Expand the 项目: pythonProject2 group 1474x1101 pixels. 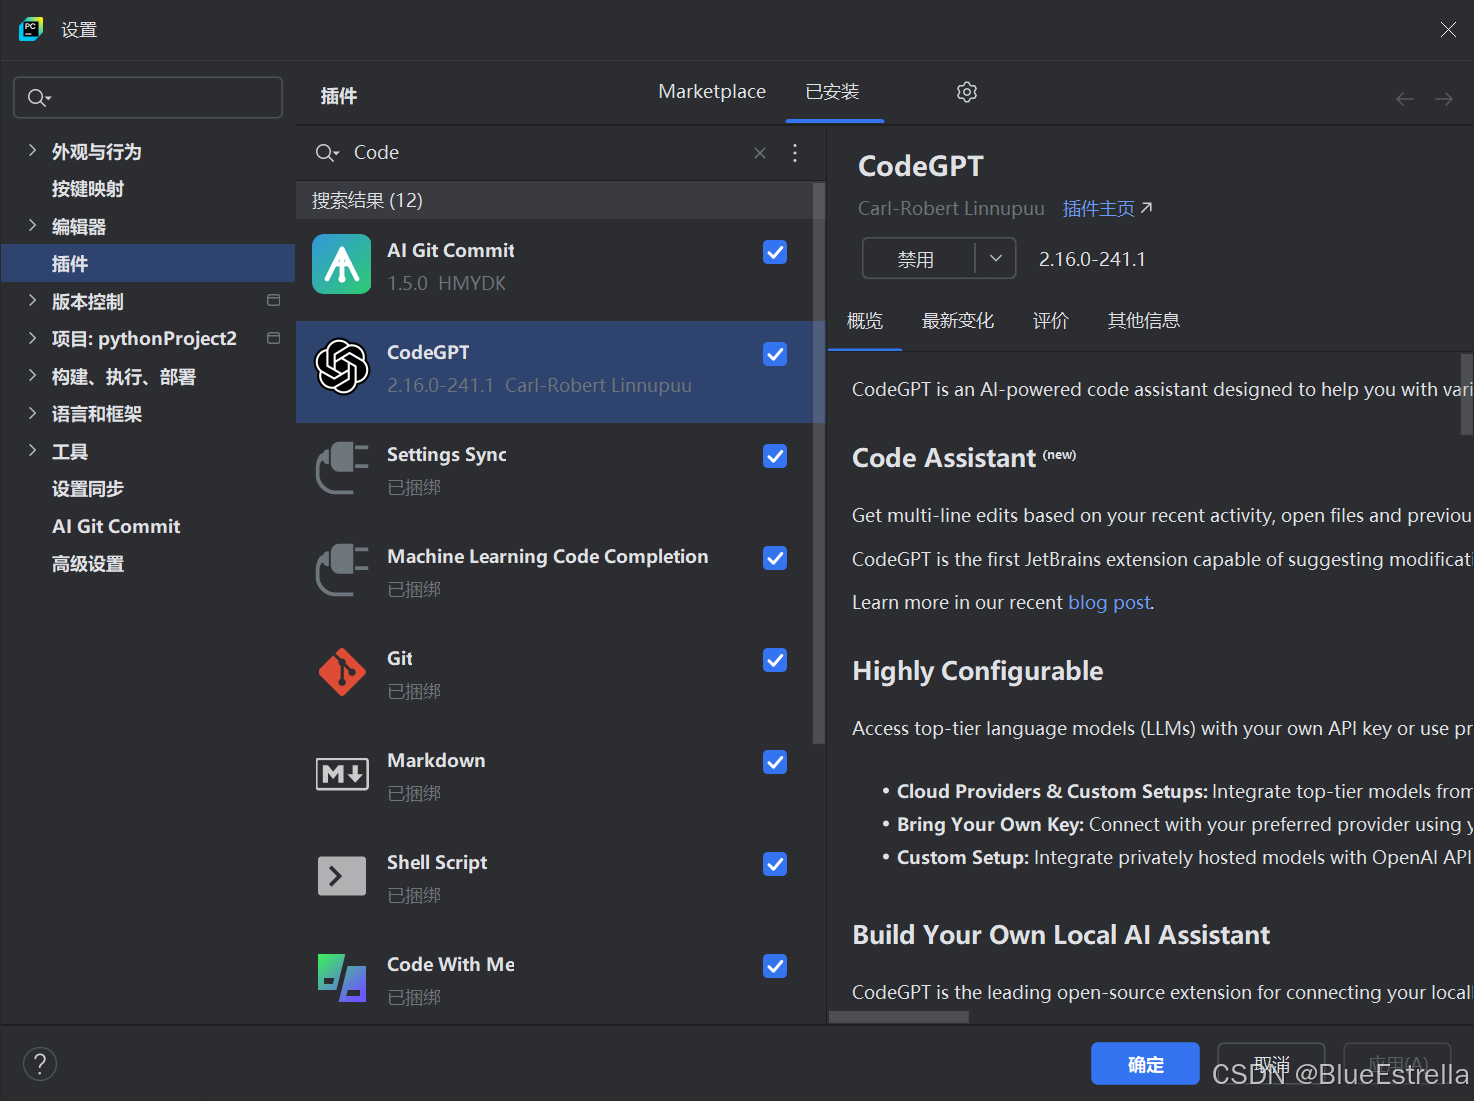32,338
